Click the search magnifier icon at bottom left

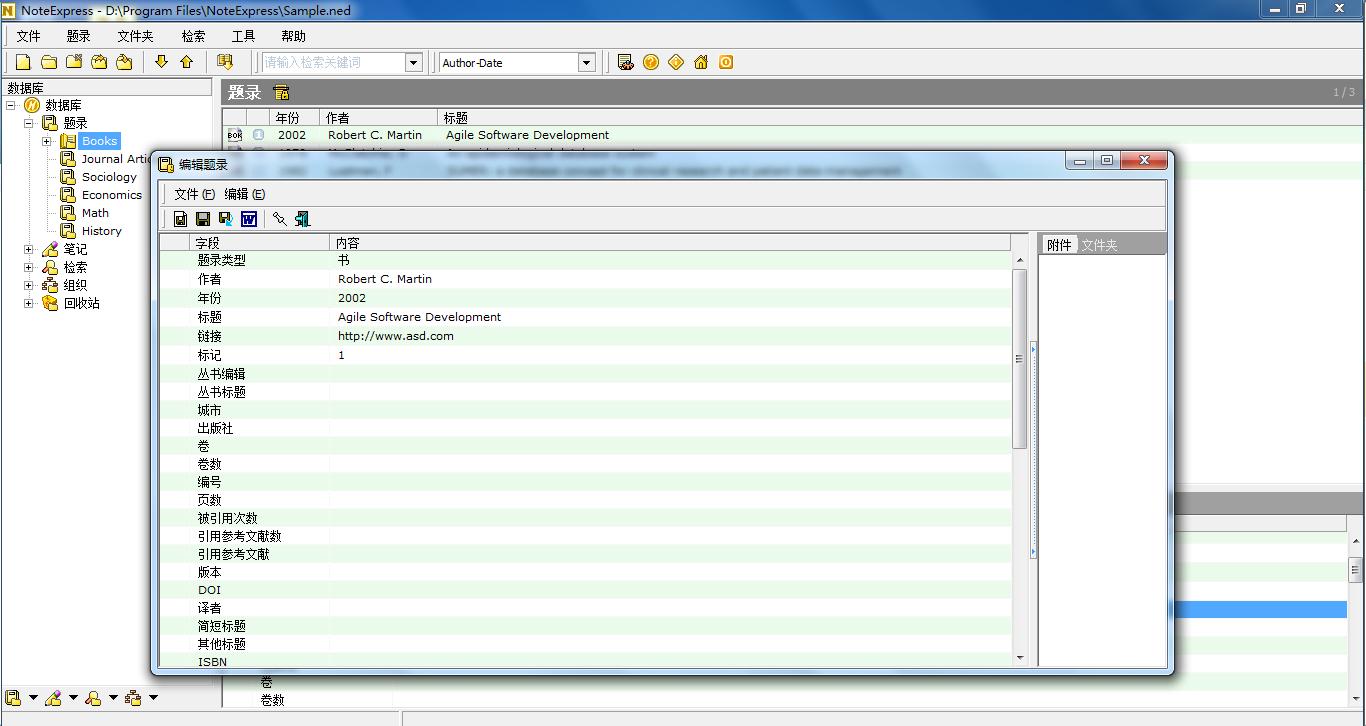(x=93, y=698)
